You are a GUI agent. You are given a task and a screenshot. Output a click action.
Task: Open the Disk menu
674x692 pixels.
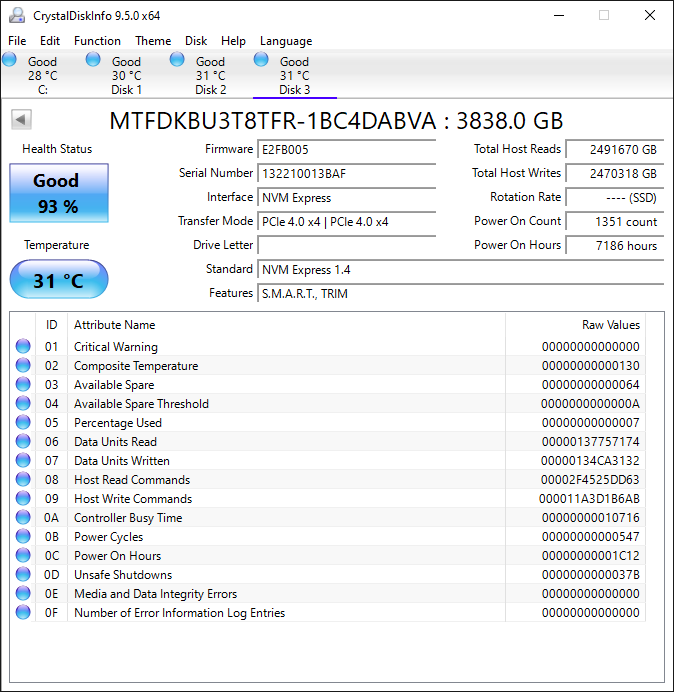tap(196, 41)
